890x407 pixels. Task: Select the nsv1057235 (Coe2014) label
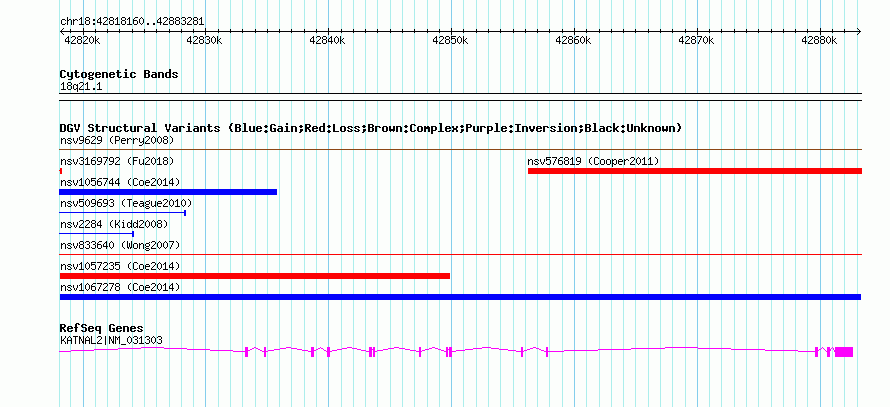coord(120,266)
